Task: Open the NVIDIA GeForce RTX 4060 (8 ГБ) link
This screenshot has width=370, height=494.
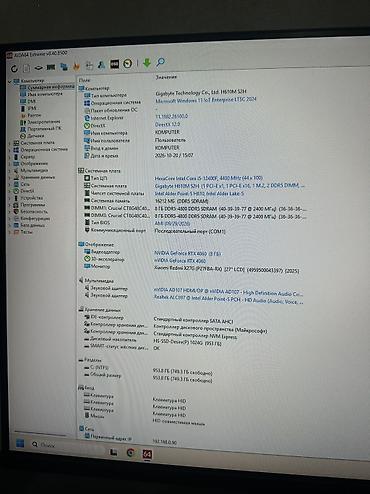Action: click(187, 254)
